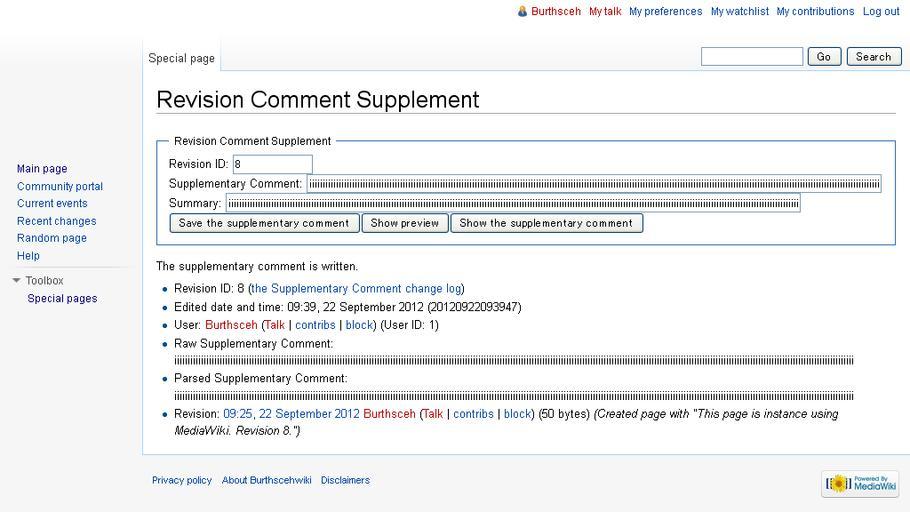Viewport: 910px width, 512px height.
Task: Open the Special page tab
Action: click(181, 58)
